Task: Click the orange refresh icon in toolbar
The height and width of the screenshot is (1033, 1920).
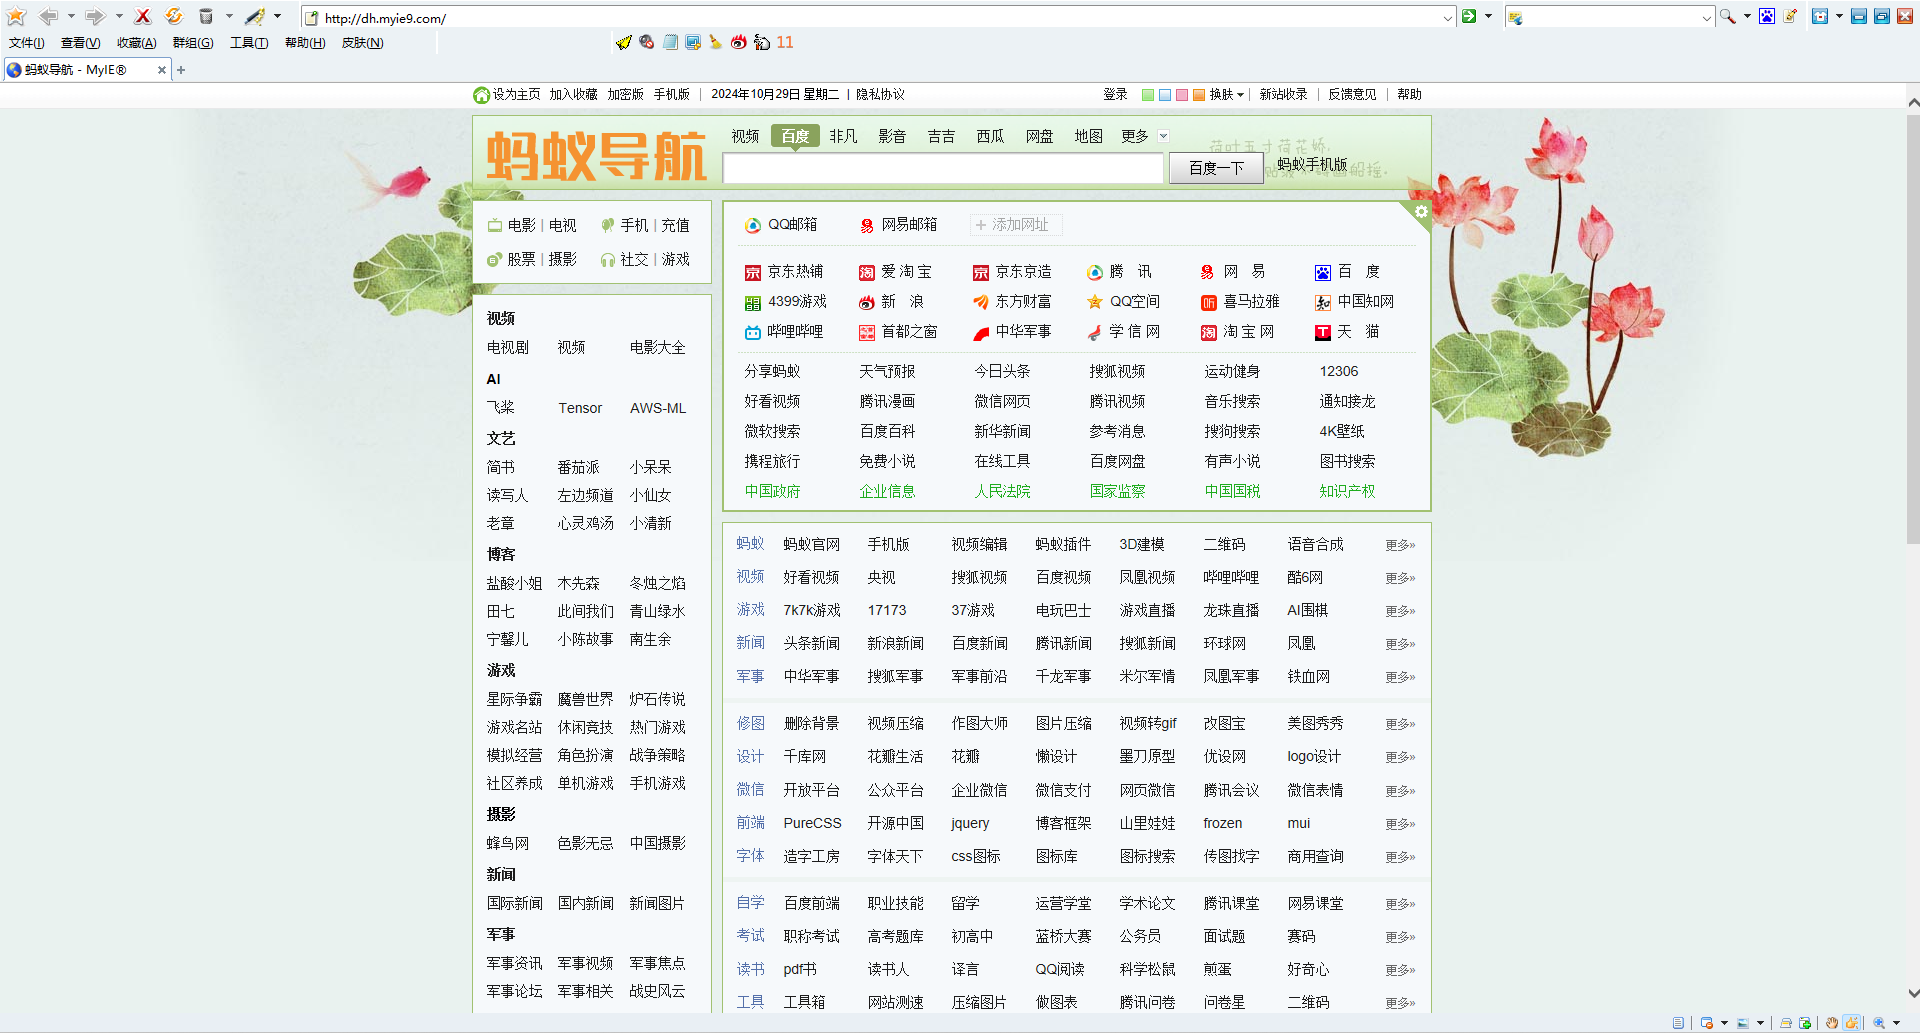Action: (173, 16)
